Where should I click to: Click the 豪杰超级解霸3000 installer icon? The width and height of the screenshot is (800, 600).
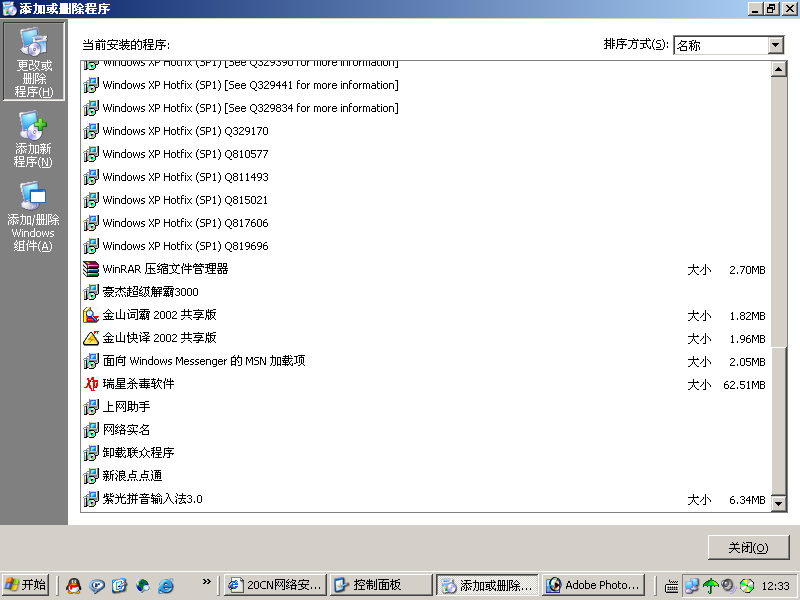pyautogui.click(x=91, y=292)
